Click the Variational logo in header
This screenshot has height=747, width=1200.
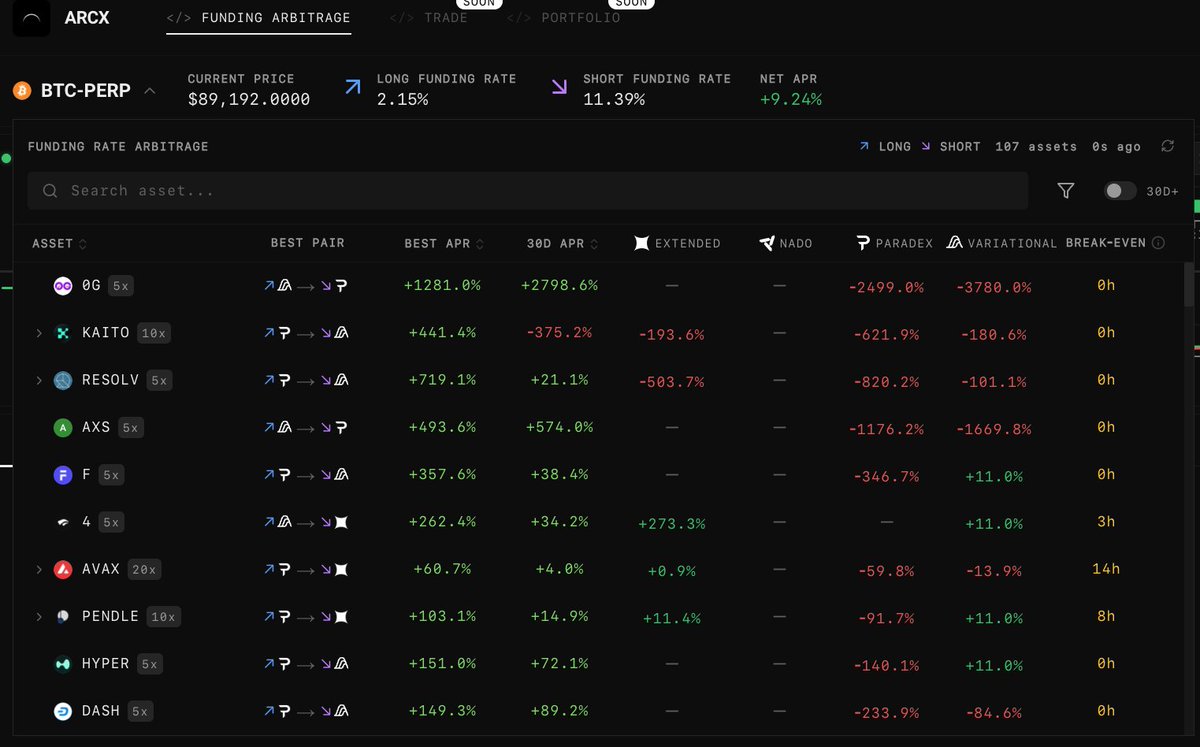[954, 243]
